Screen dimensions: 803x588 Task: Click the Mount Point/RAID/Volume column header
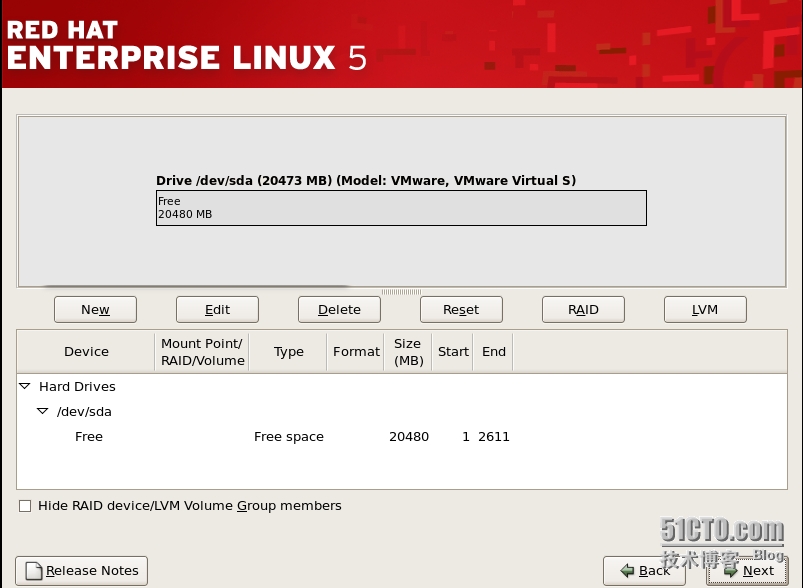point(202,351)
